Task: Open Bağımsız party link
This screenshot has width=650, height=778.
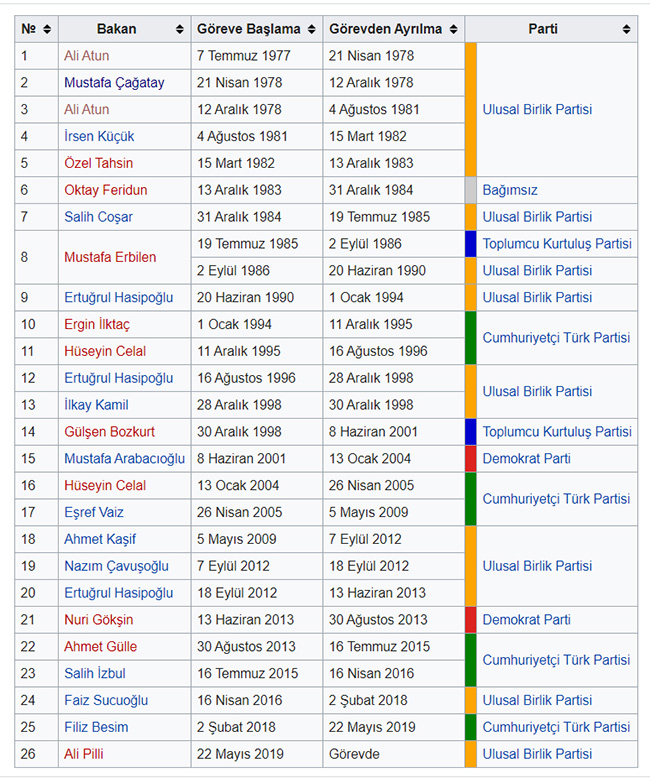Action: (510, 190)
